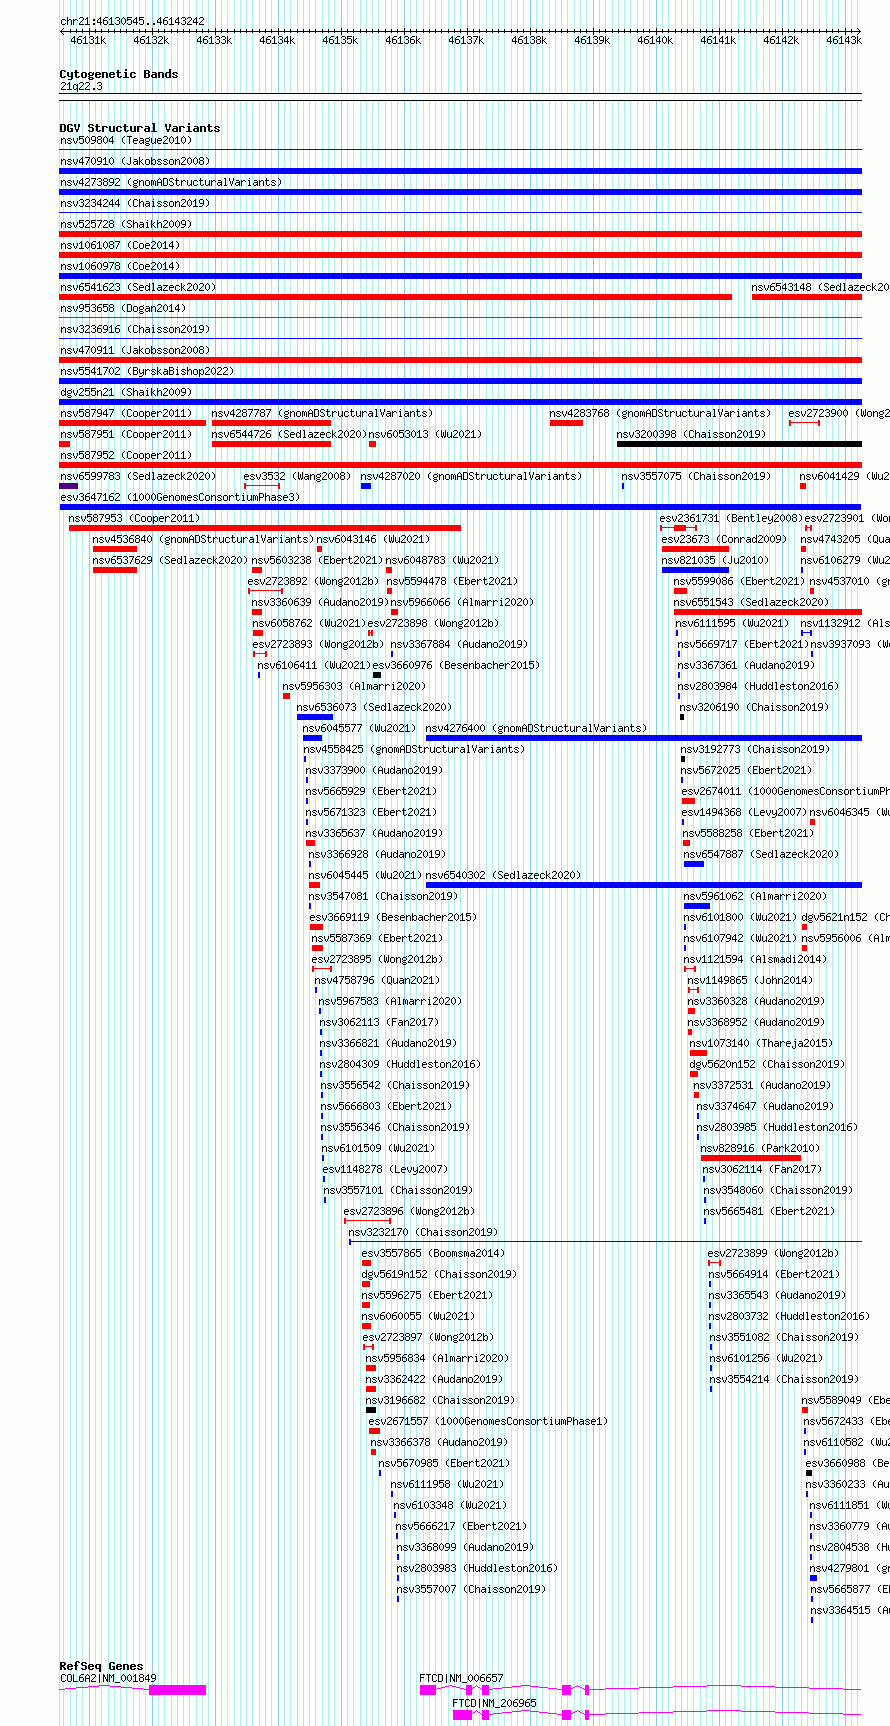
Task: Click nsv3206190 (Chaisson2019) label
Action: (x=754, y=707)
